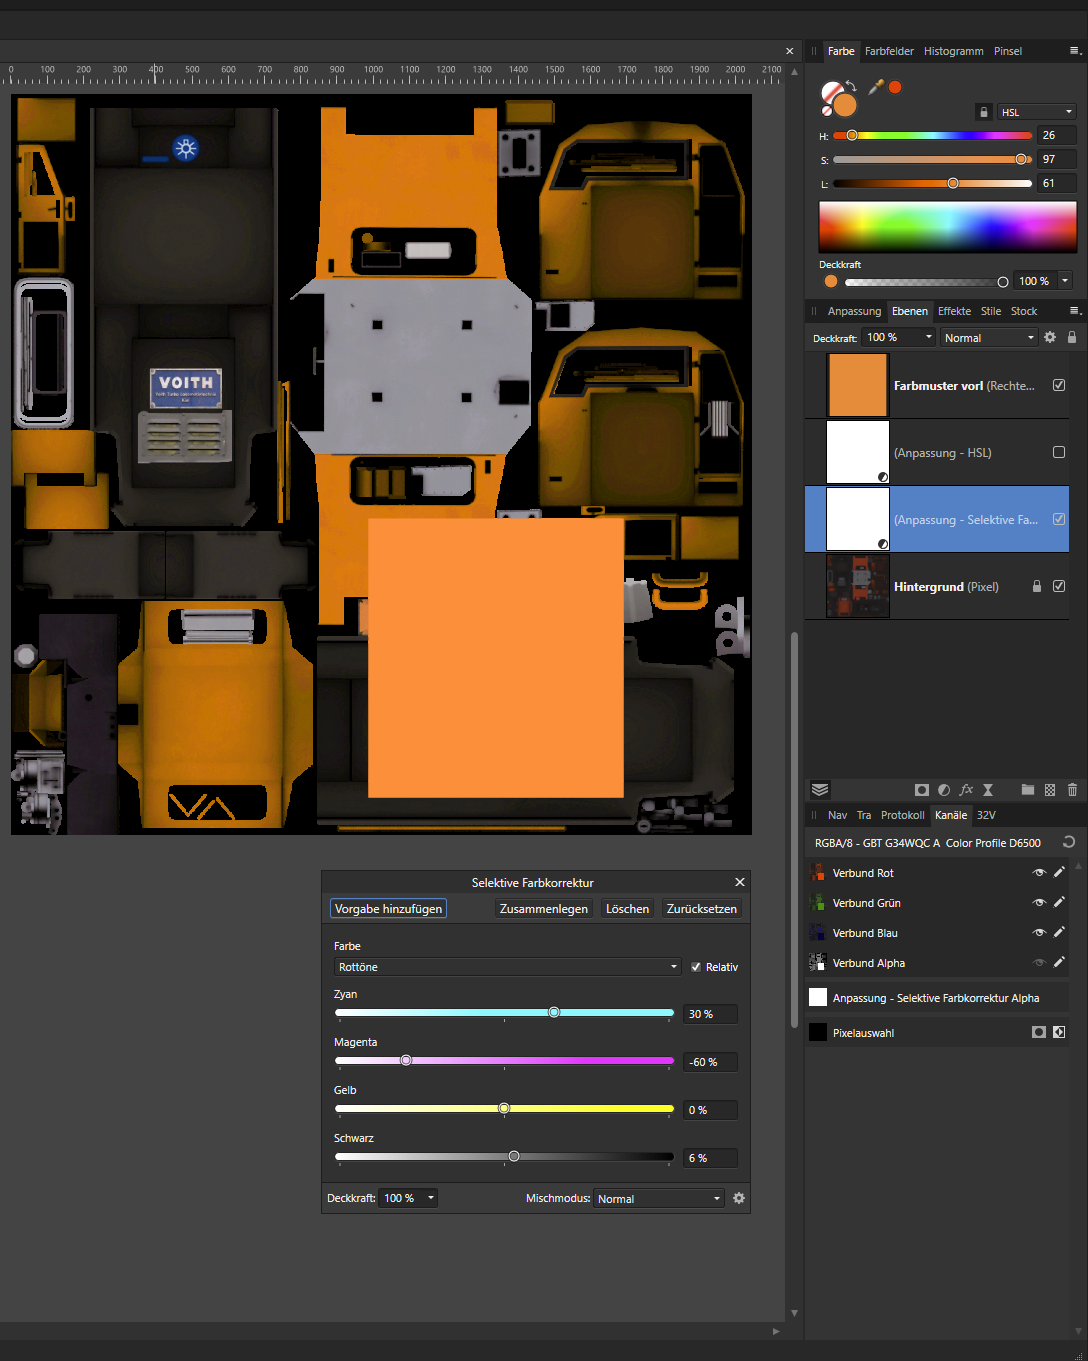Delete the layer with the trash icon
Viewport: 1088px width, 1361px height.
click(x=1072, y=790)
